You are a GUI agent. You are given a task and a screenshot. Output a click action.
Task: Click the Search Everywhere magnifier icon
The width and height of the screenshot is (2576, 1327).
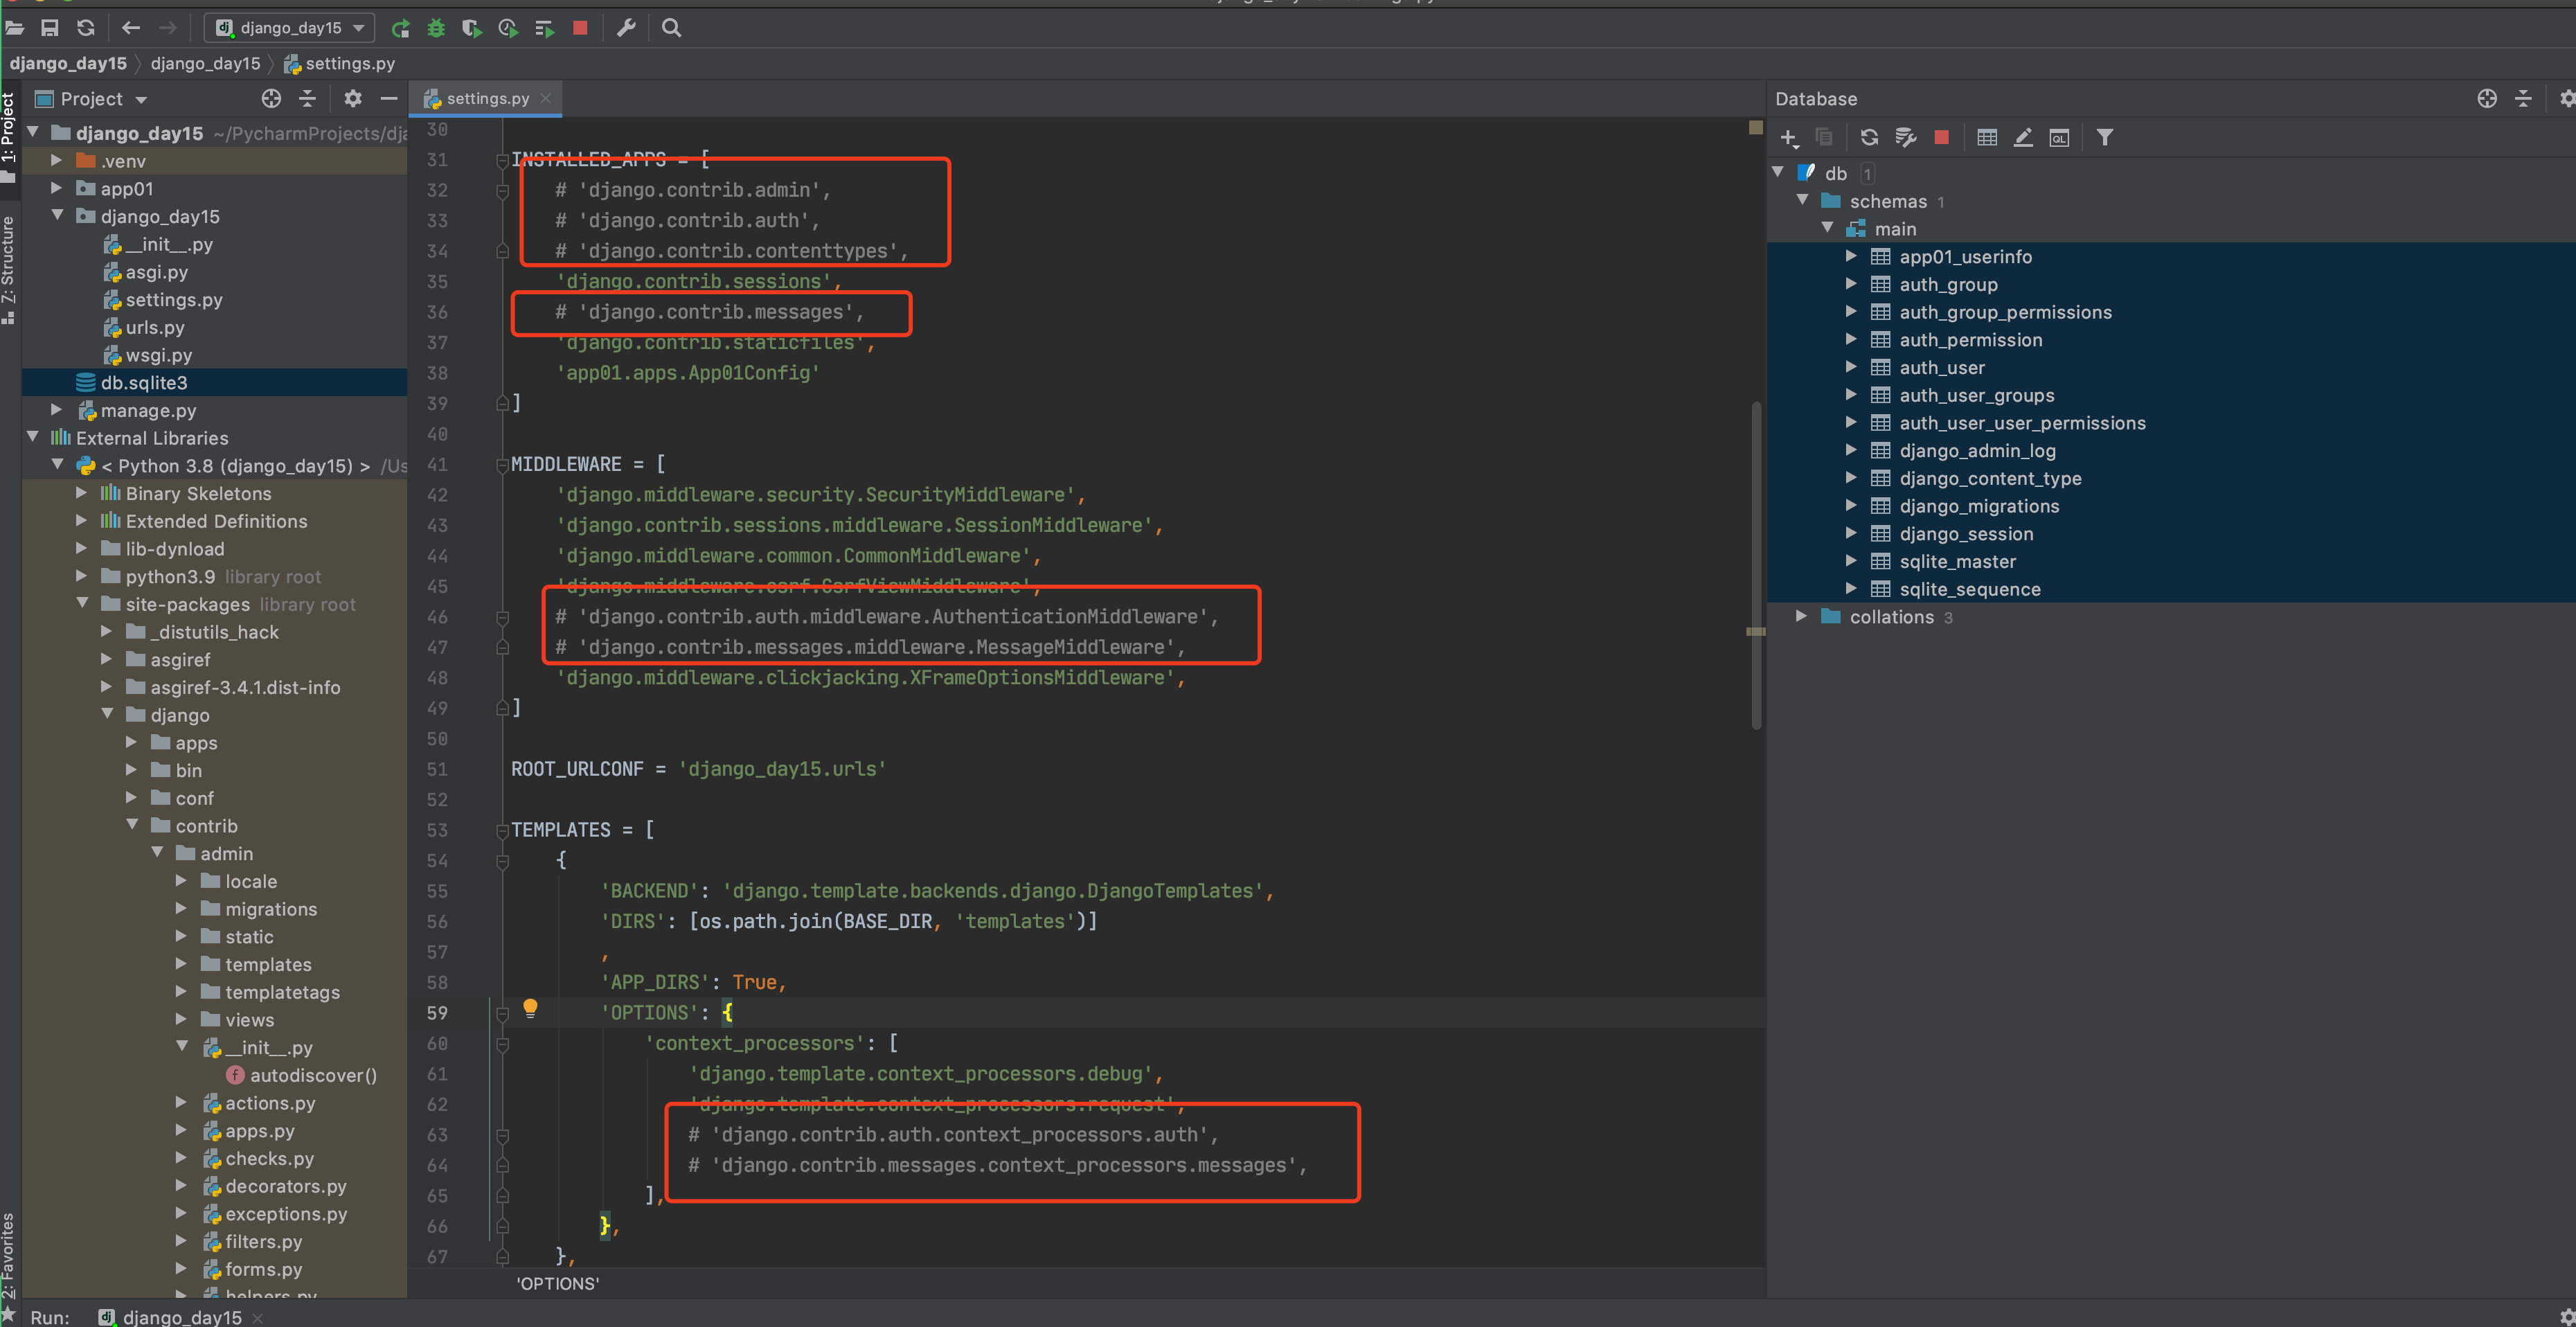[672, 28]
